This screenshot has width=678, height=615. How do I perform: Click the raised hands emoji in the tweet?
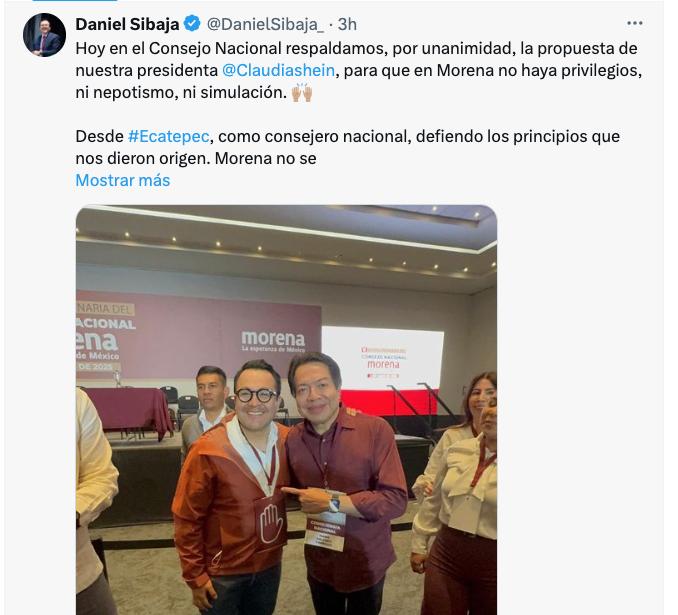301,93
